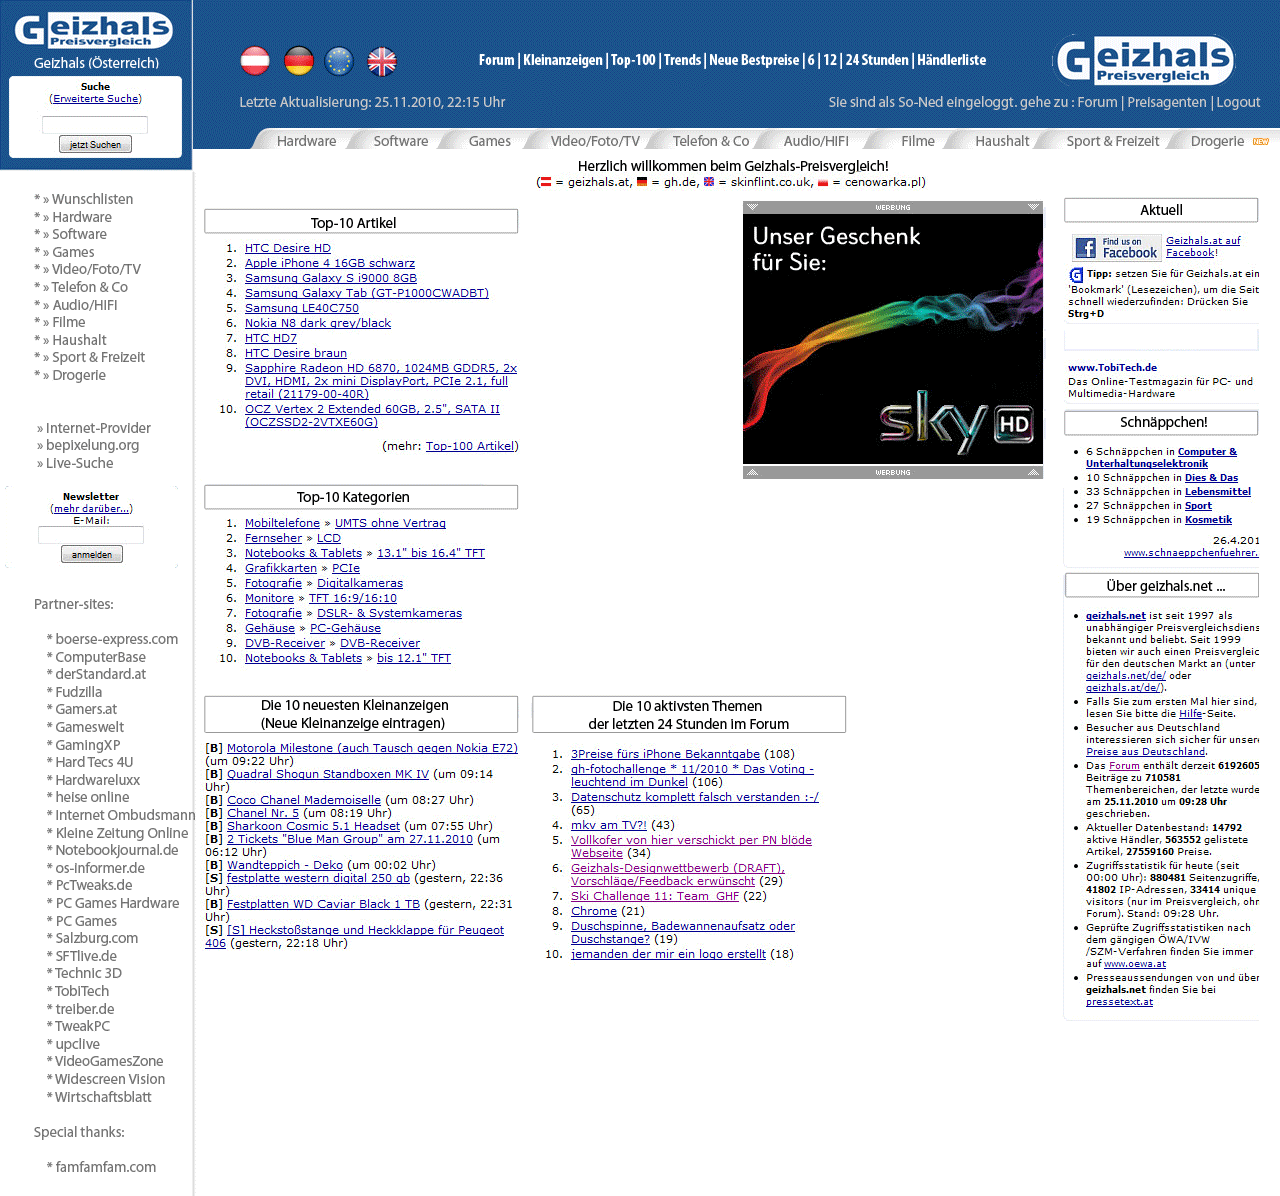Open Internet-Provider in sidebar
The image size is (1280, 1196).
98,428
